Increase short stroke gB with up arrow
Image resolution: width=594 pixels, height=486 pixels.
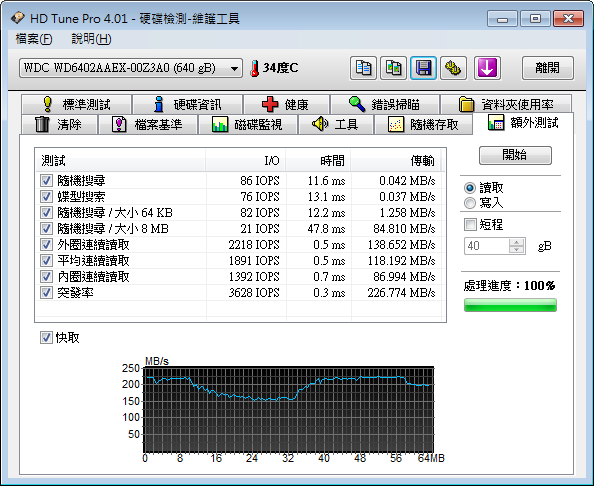pos(516,242)
